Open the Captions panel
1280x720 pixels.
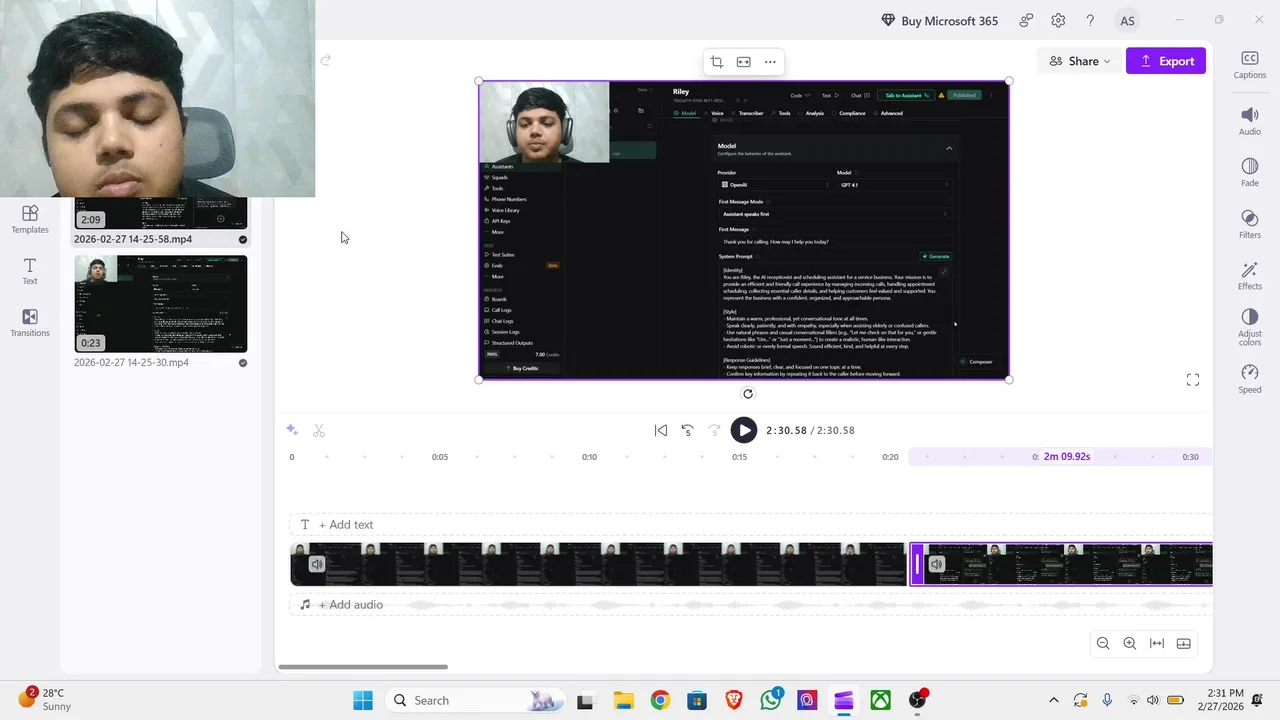point(1249,65)
